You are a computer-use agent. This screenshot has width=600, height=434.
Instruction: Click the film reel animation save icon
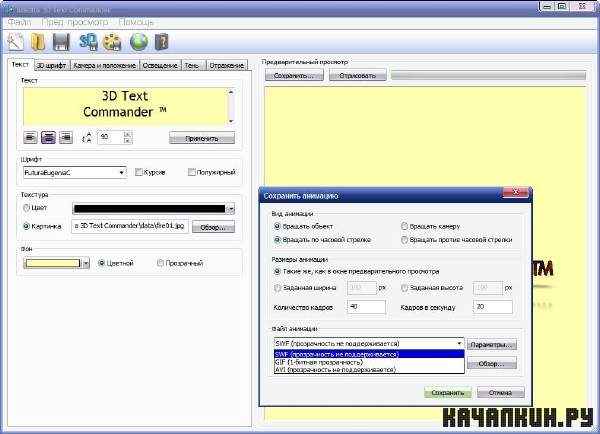(x=112, y=42)
